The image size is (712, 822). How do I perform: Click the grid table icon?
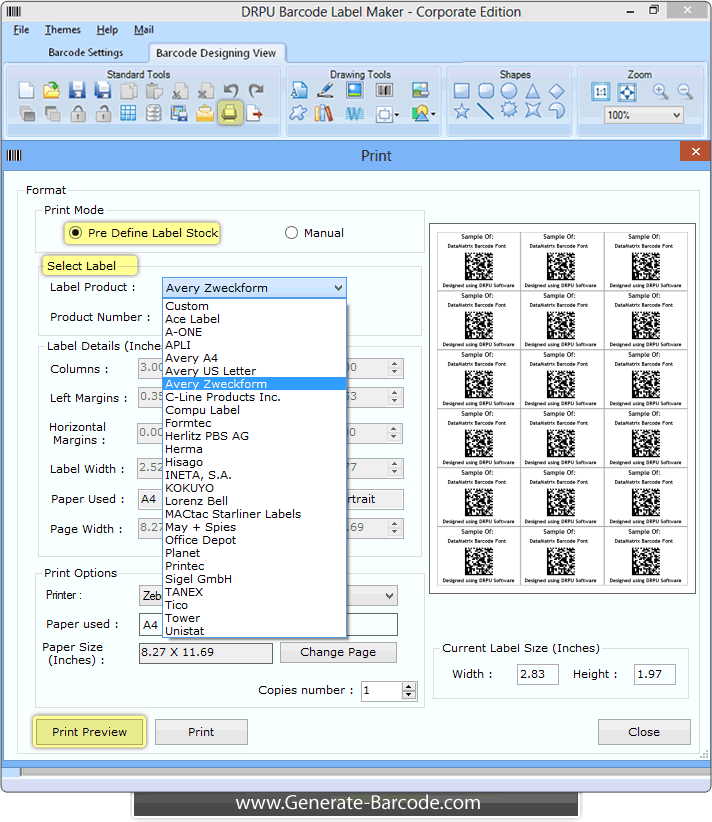point(128,113)
